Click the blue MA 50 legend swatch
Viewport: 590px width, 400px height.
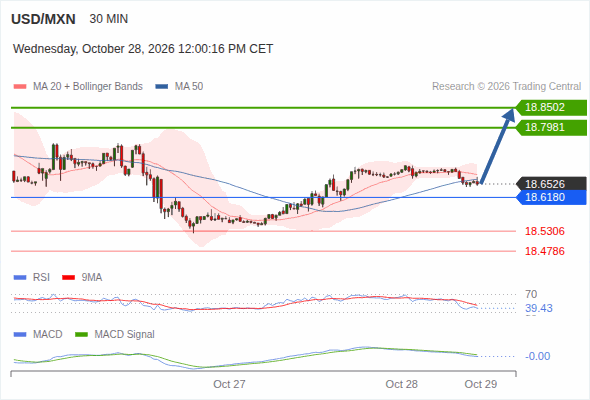tap(162, 87)
